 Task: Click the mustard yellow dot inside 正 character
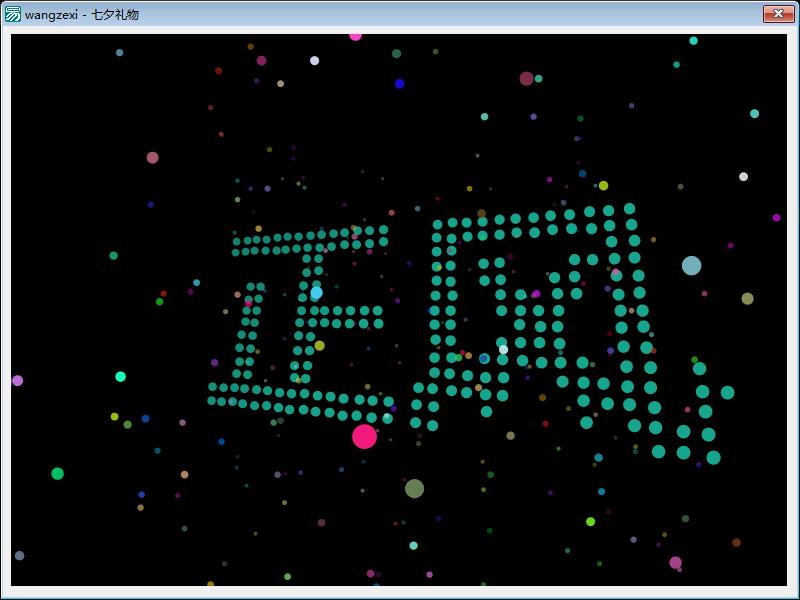319,346
